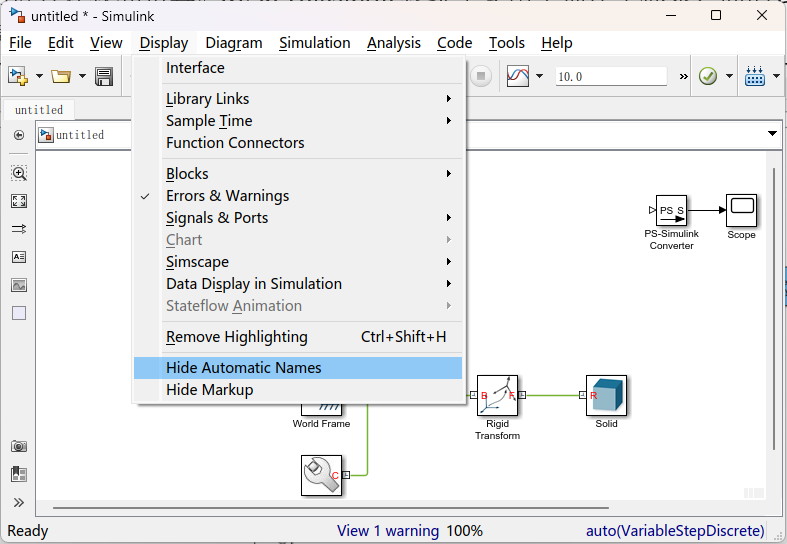Click the back navigation arrow icon
This screenshot has width=787, height=544.
[x=19, y=135]
